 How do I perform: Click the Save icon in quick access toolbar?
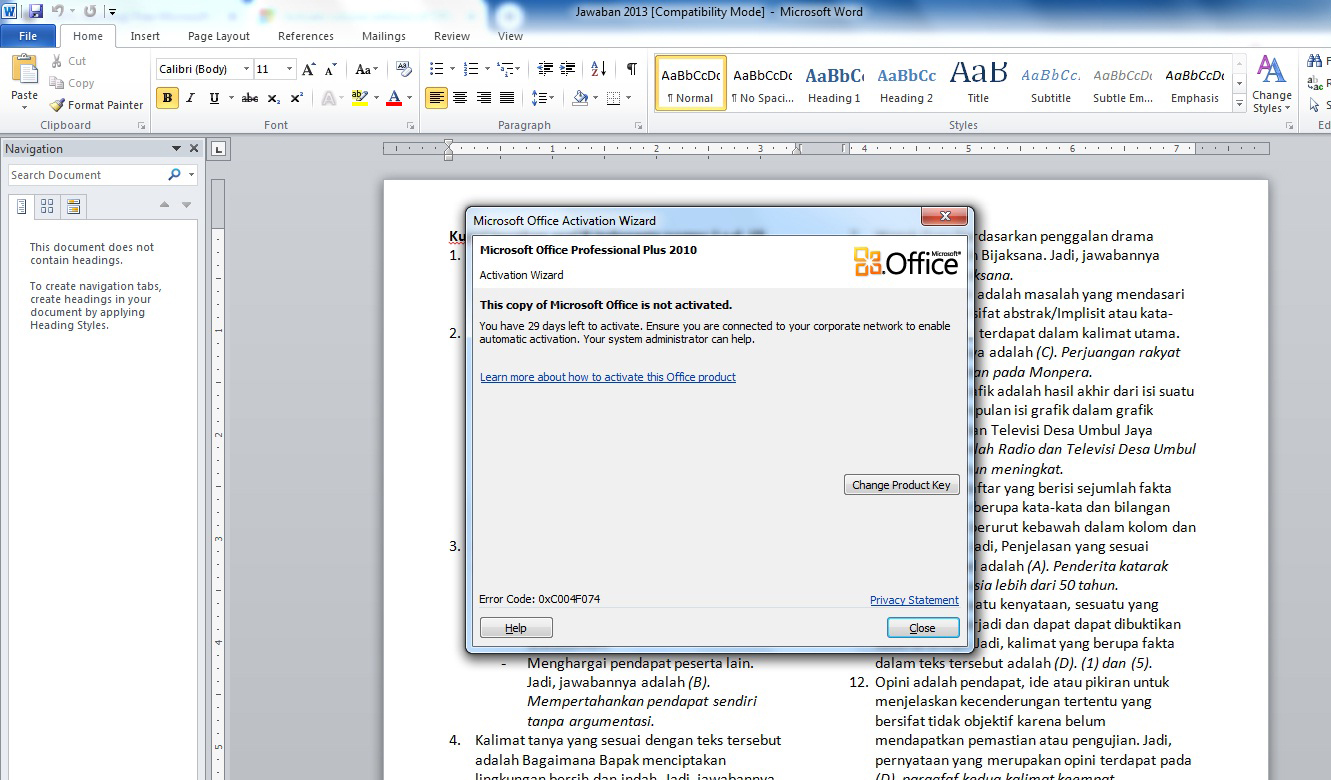point(36,11)
